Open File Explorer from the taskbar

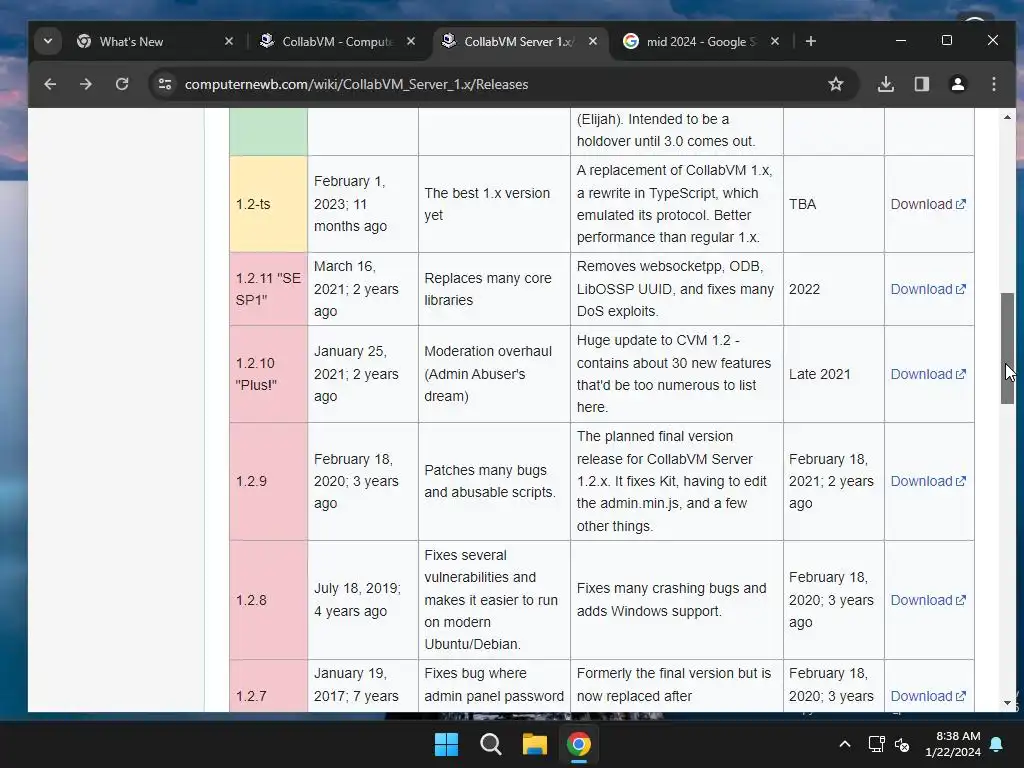click(534, 744)
